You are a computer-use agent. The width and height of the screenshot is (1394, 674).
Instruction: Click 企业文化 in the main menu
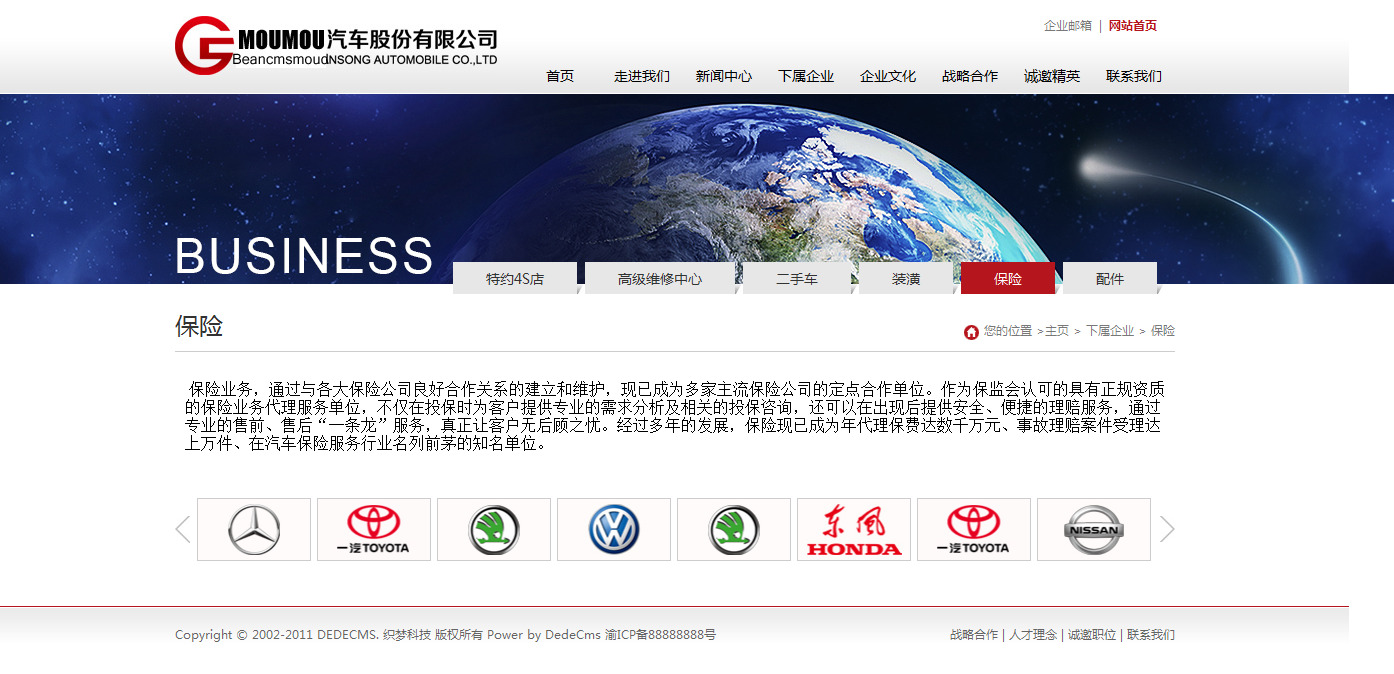(888, 76)
